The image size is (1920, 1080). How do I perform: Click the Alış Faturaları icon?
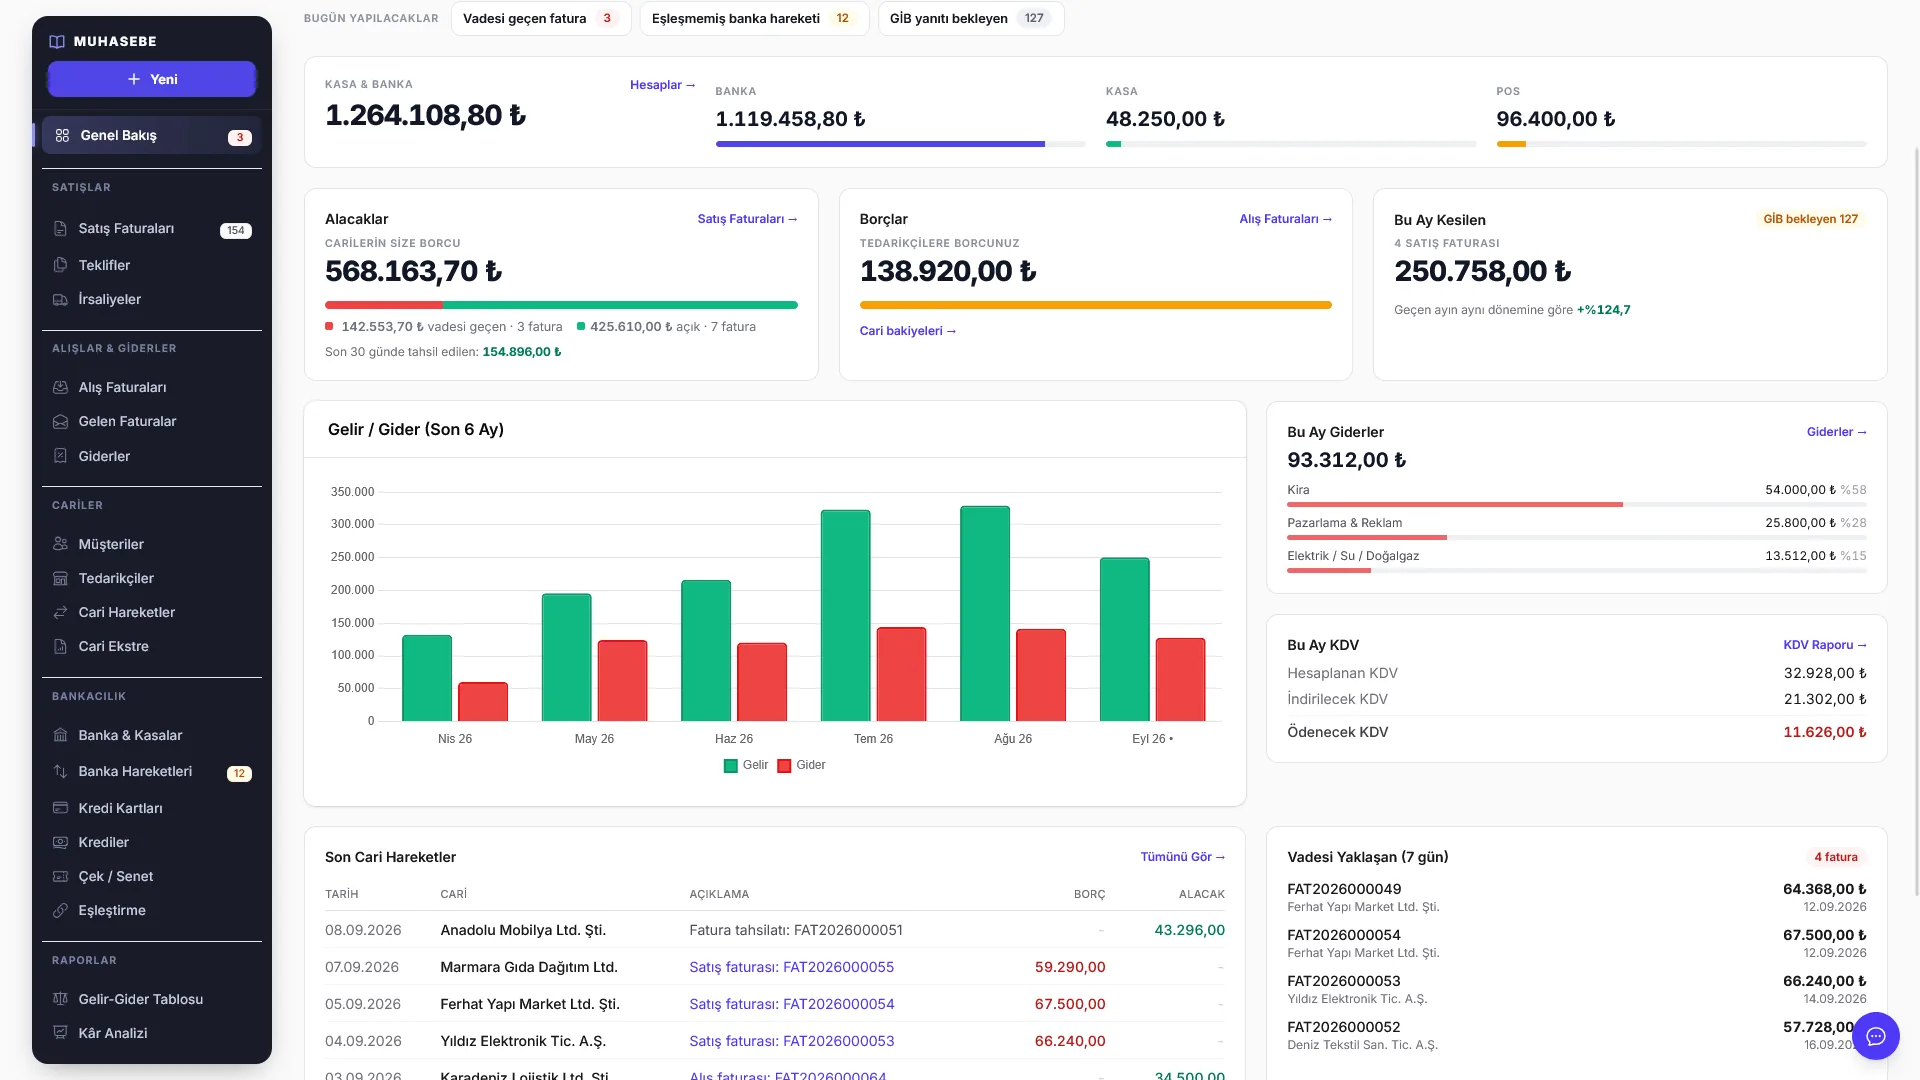click(x=60, y=387)
